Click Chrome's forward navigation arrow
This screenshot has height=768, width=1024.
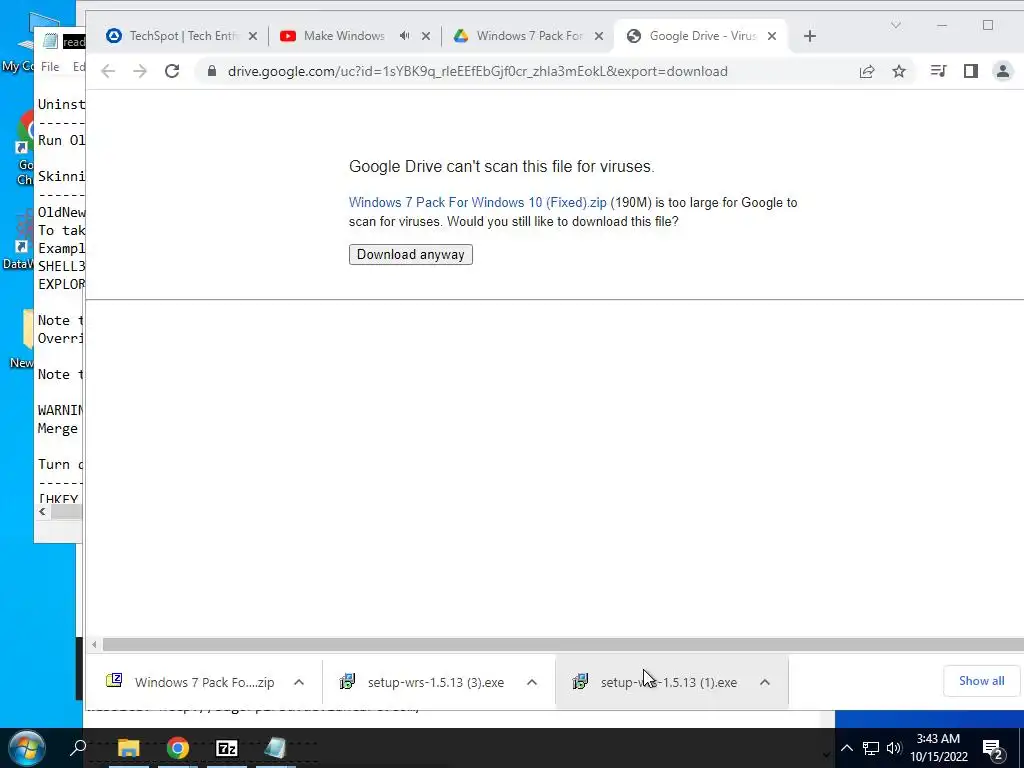(140, 71)
